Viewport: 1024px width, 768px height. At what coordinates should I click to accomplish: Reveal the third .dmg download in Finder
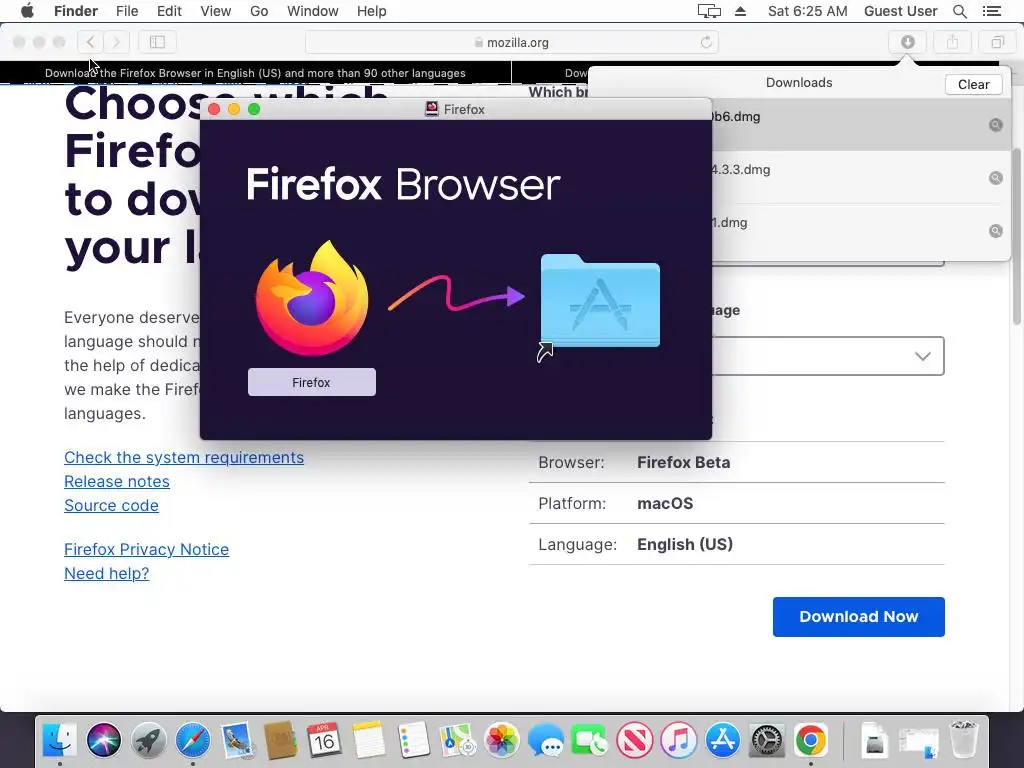(995, 231)
